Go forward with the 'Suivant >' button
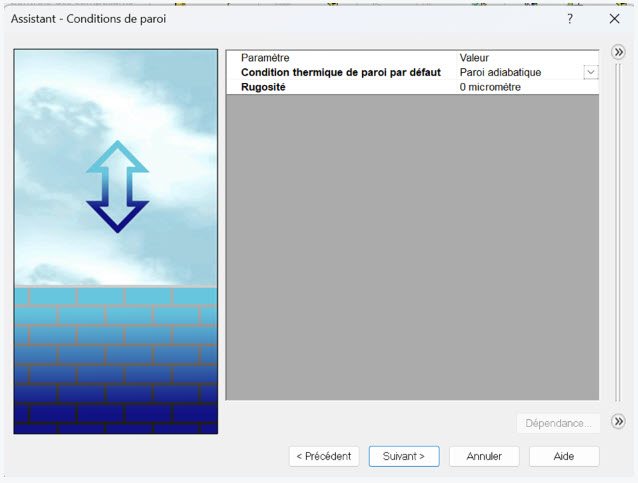This screenshot has width=638, height=483. point(404,456)
